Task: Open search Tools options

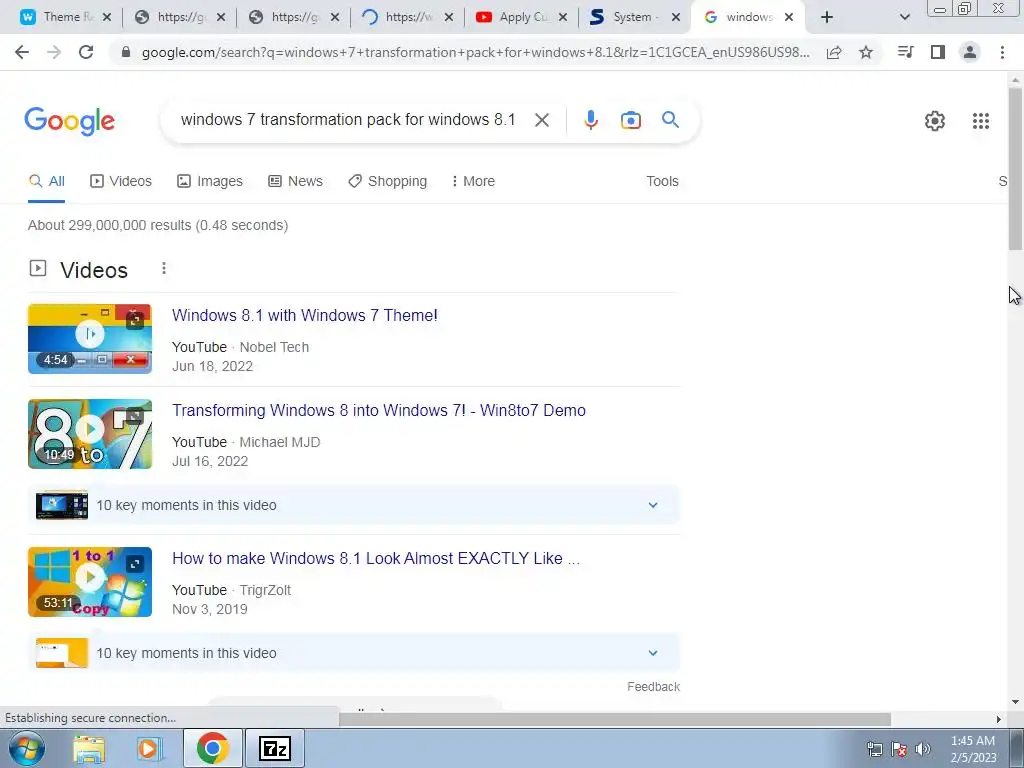Action: (662, 181)
